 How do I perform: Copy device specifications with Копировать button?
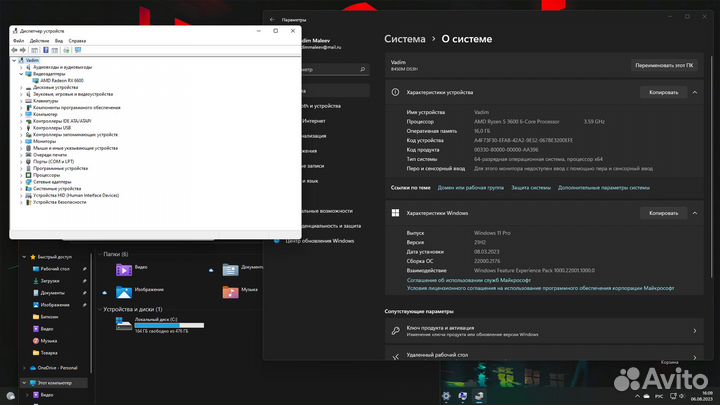click(664, 92)
